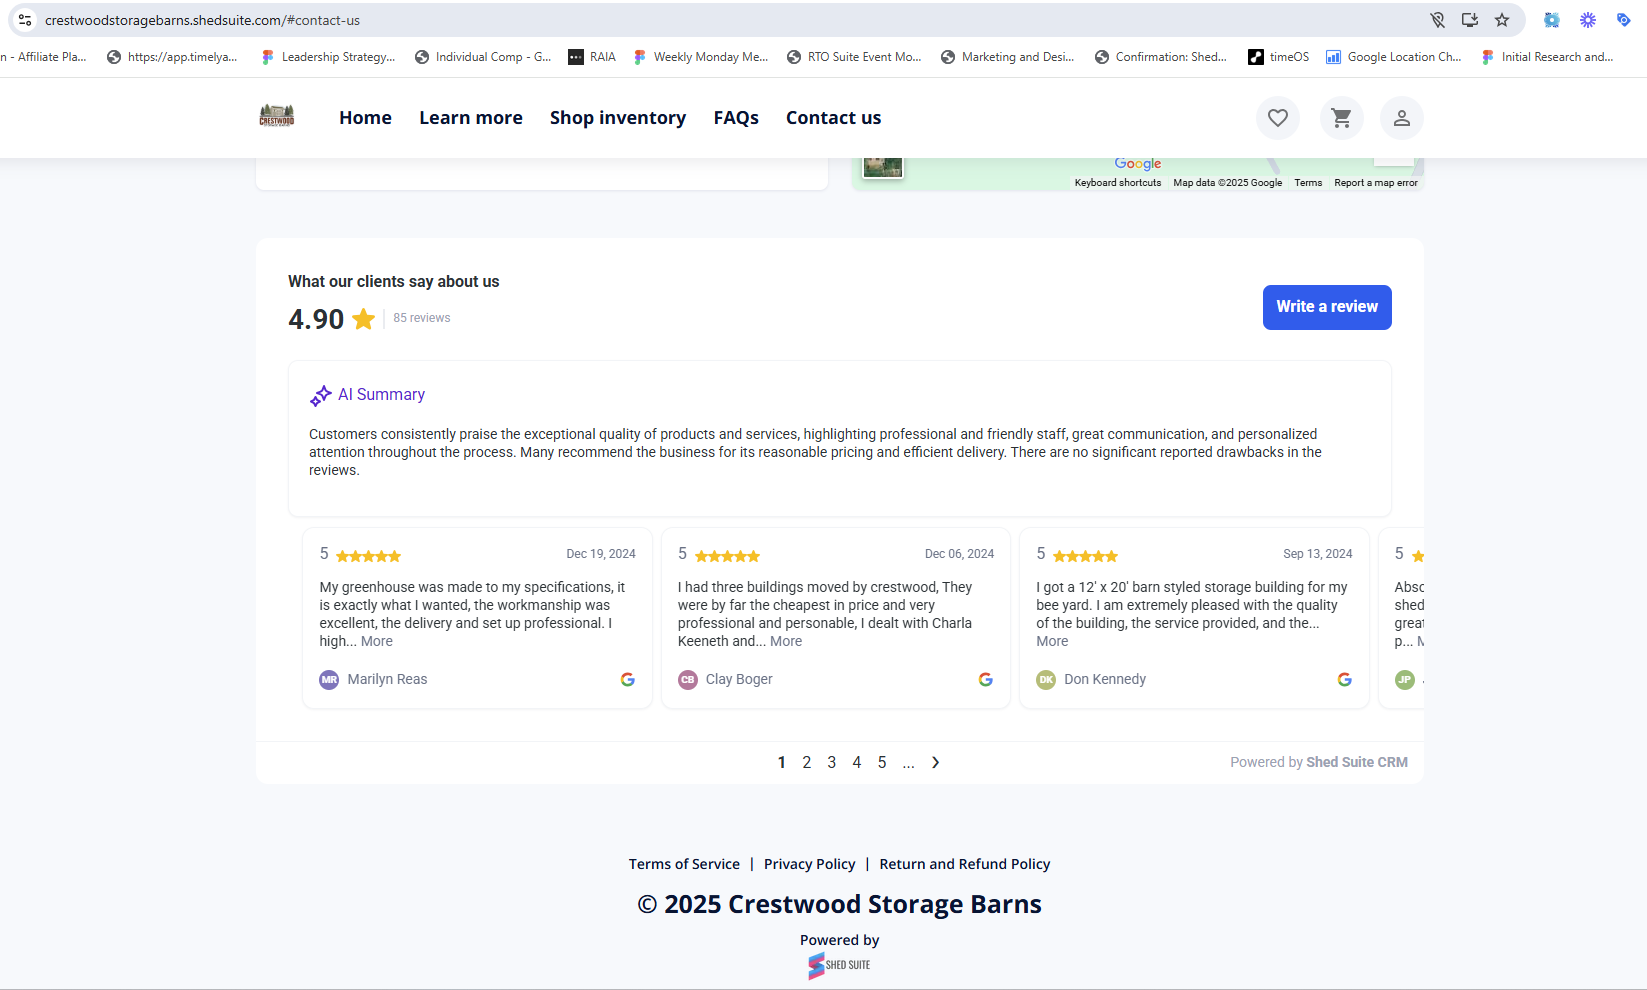Image resolution: width=1647 pixels, height=990 pixels.
Task: Click the gold rating star next to 4.90
Action: (363, 319)
